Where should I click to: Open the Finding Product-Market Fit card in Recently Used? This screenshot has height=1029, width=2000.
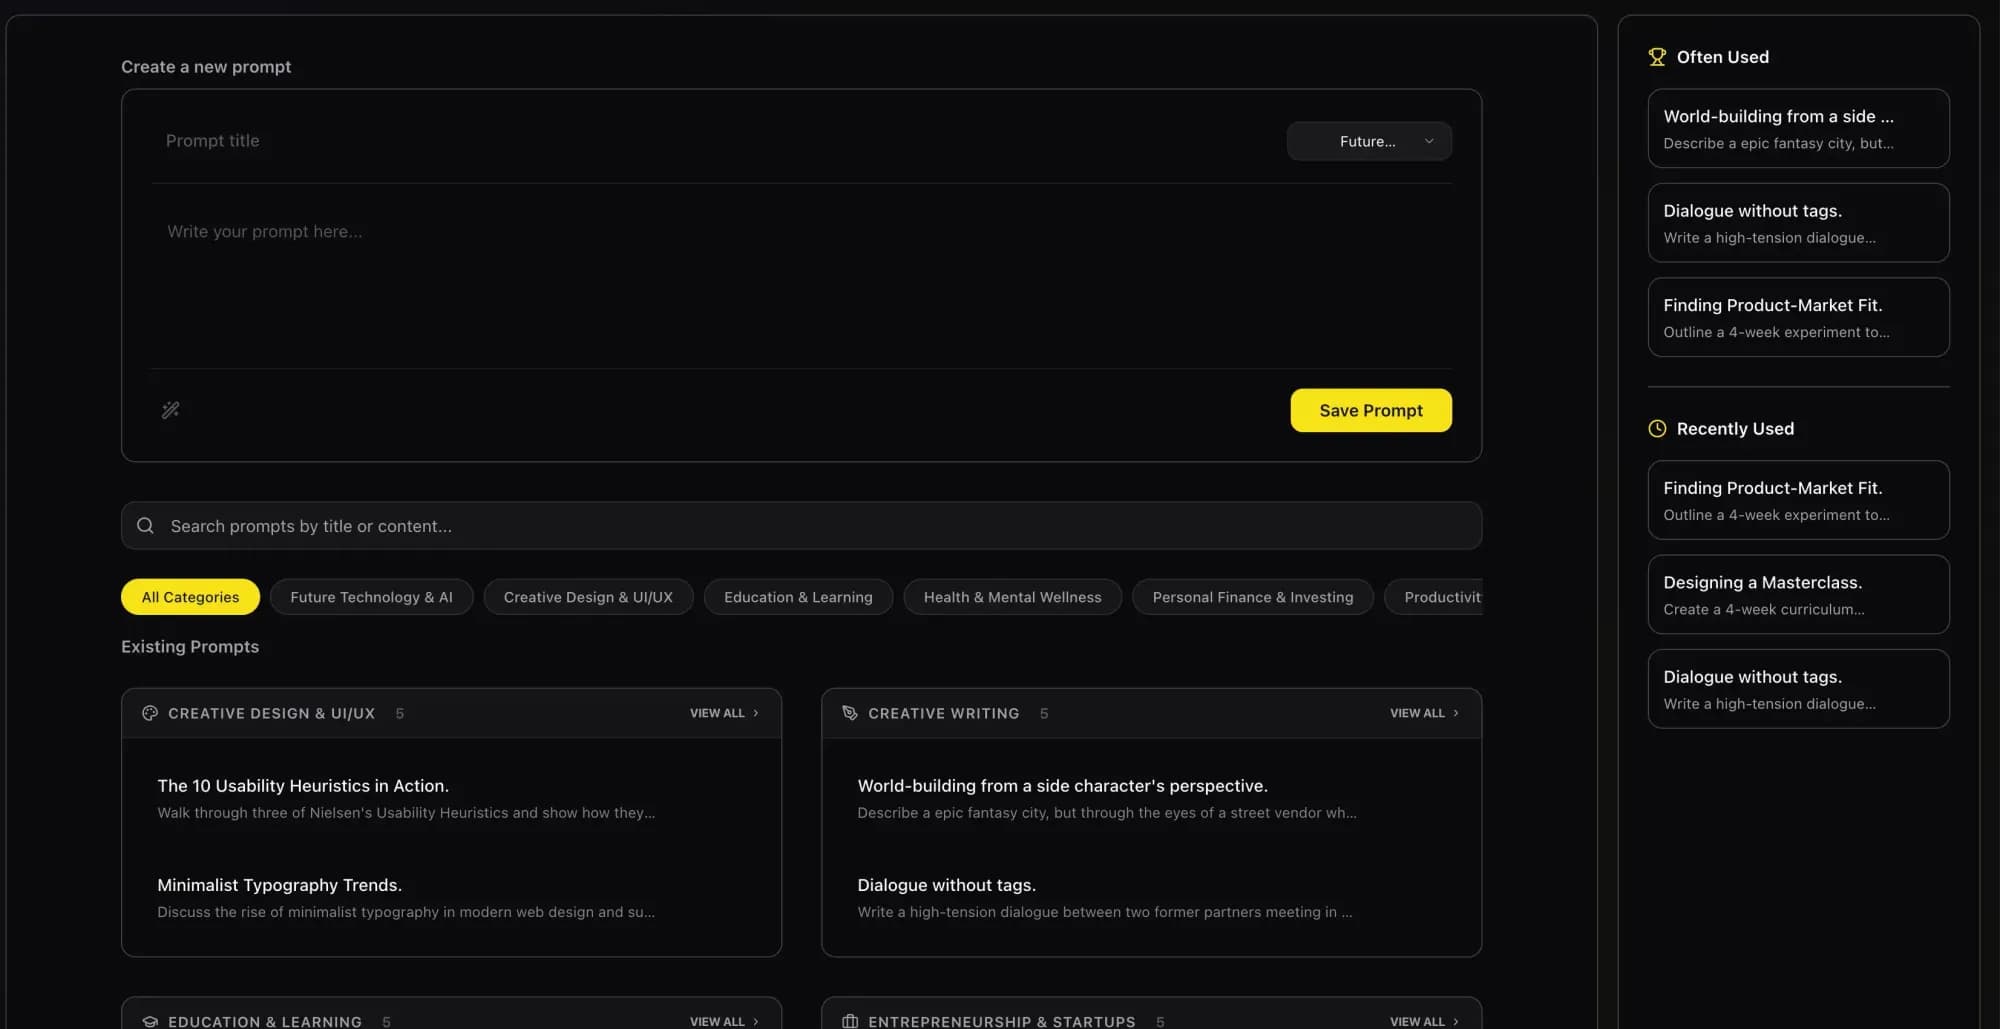tap(1798, 500)
